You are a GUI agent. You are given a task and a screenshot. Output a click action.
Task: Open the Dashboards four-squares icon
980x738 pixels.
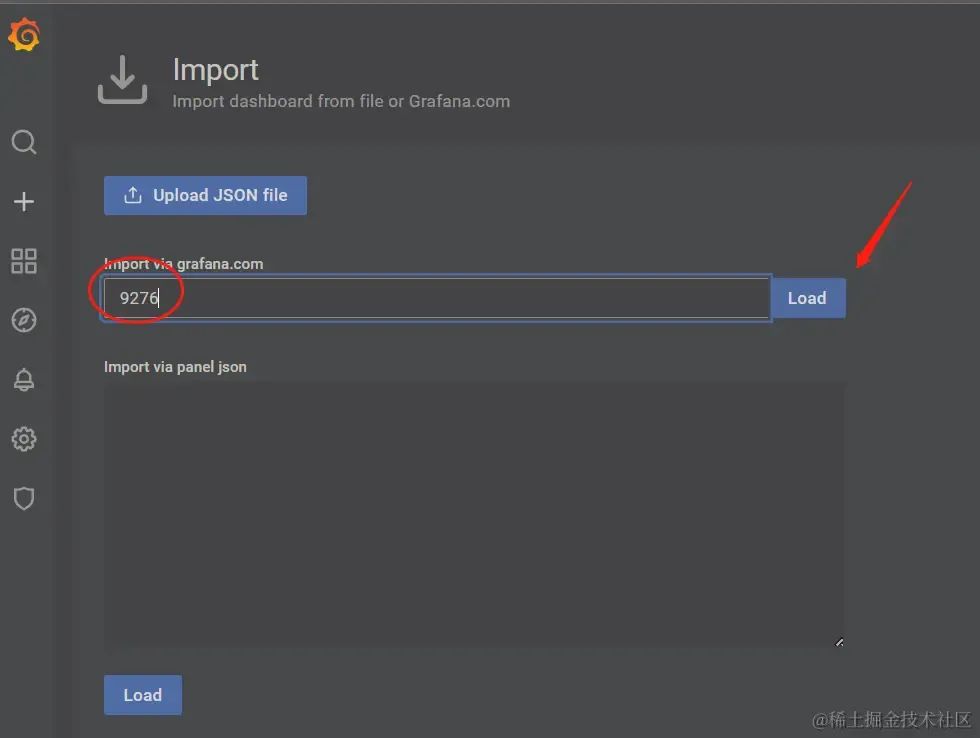pos(24,261)
